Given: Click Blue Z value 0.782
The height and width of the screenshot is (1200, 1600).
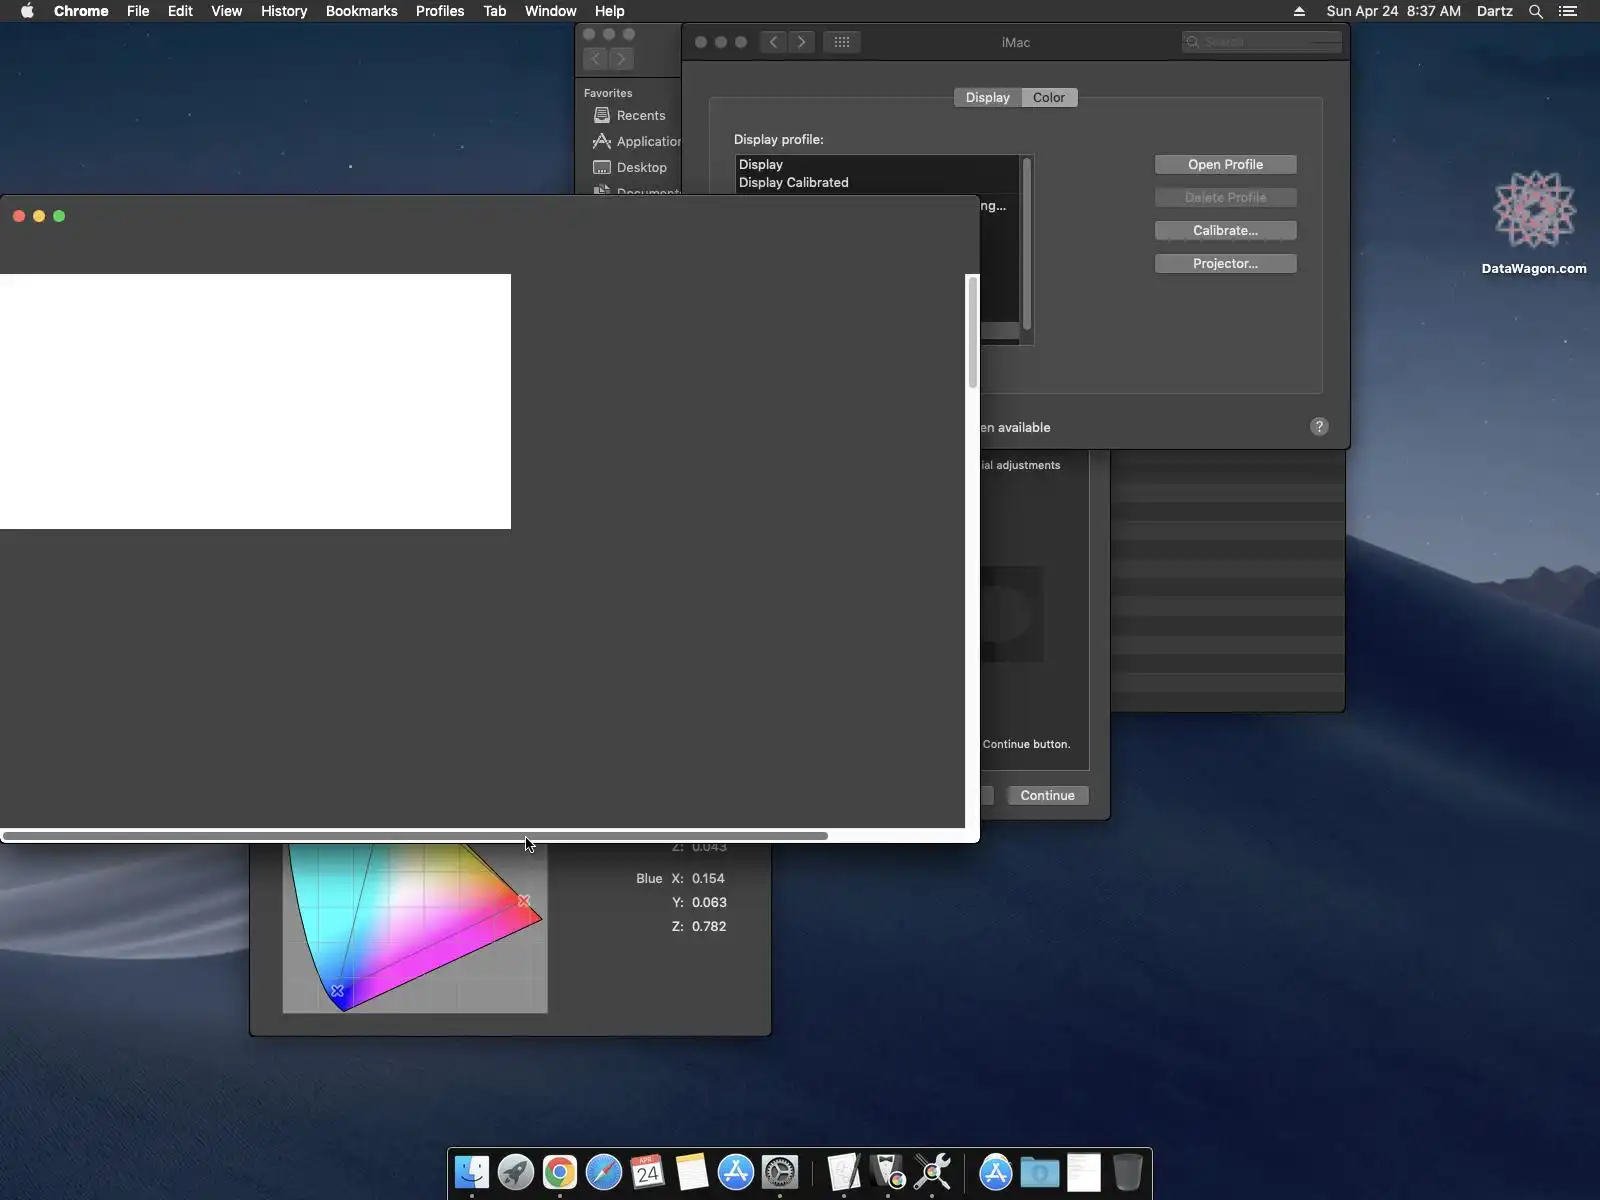Looking at the screenshot, I should [709, 926].
